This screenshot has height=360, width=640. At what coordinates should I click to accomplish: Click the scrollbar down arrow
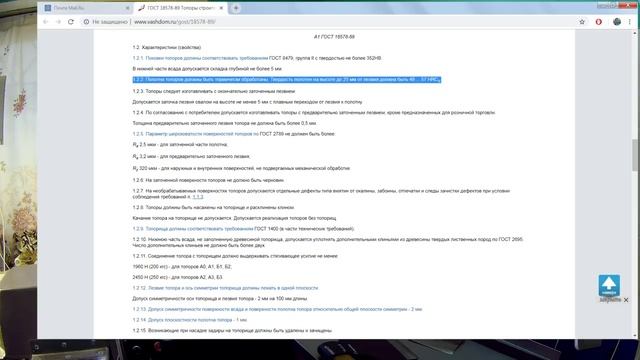(x=635, y=336)
